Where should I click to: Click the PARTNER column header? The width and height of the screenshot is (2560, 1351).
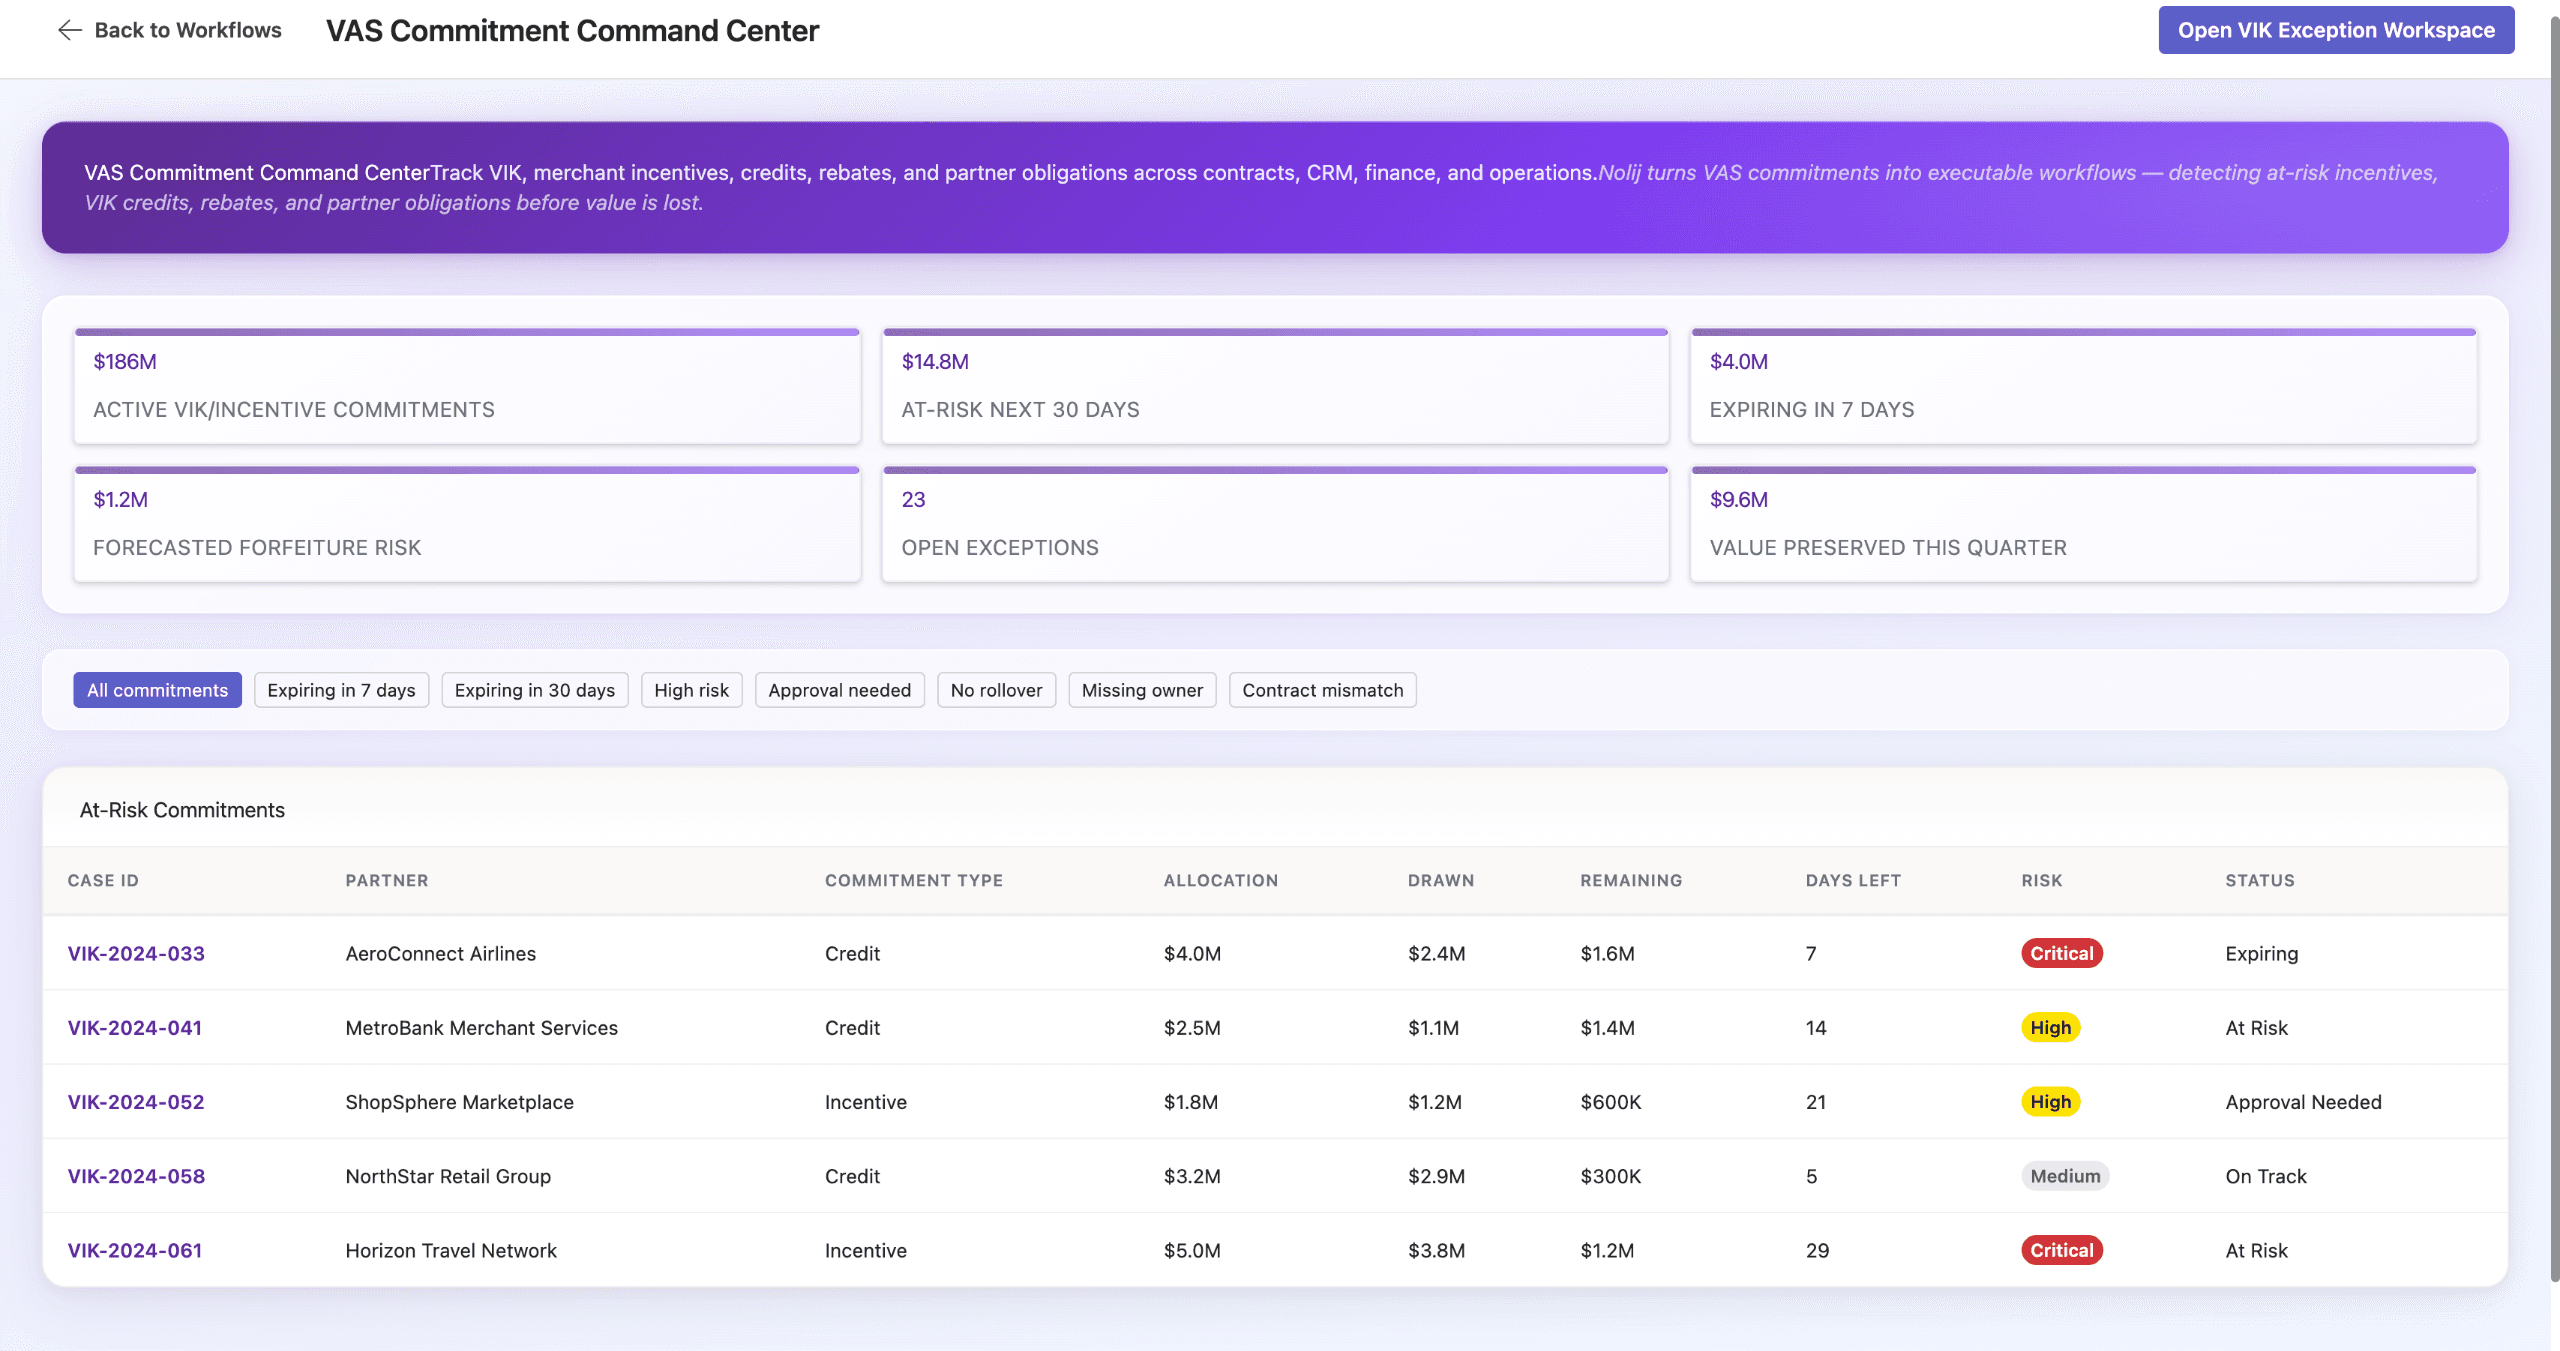tap(387, 880)
